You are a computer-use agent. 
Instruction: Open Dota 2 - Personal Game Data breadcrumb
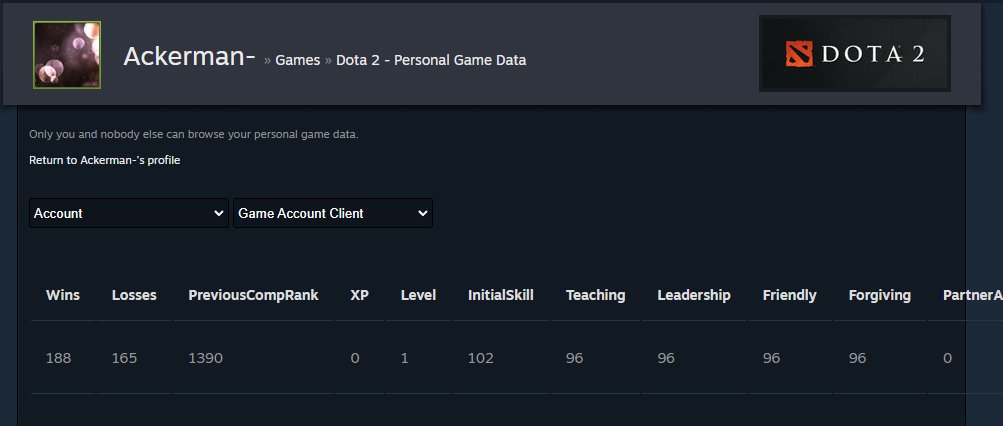pos(431,60)
